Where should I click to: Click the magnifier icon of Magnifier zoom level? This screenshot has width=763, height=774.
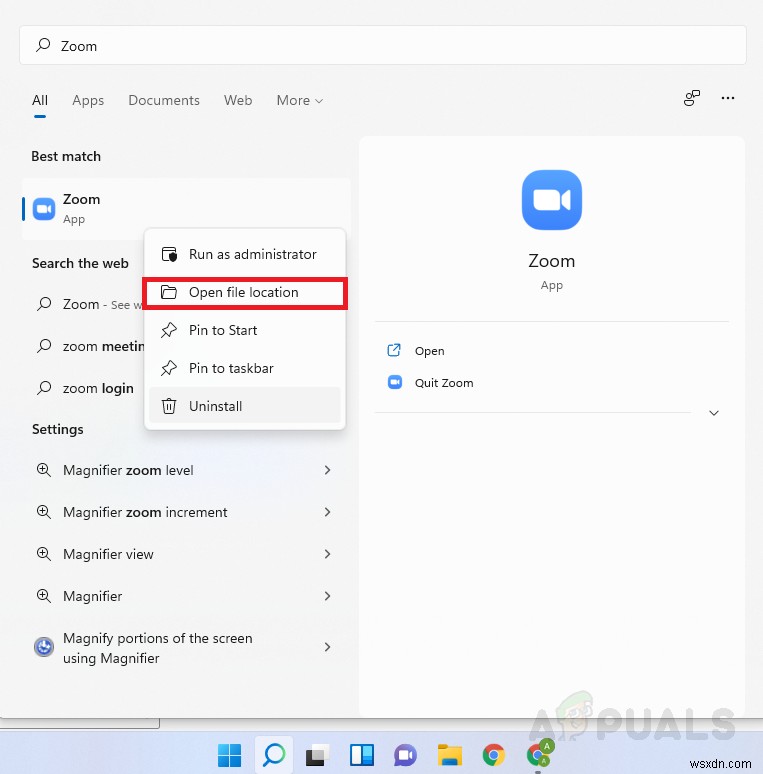coord(43,470)
